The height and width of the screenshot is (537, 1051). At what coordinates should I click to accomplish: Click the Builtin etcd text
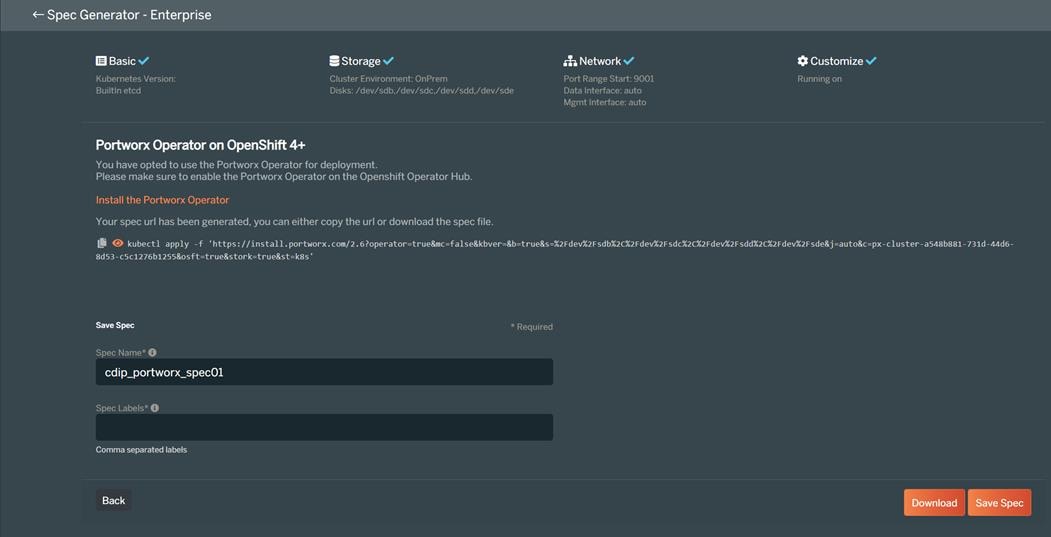119,91
